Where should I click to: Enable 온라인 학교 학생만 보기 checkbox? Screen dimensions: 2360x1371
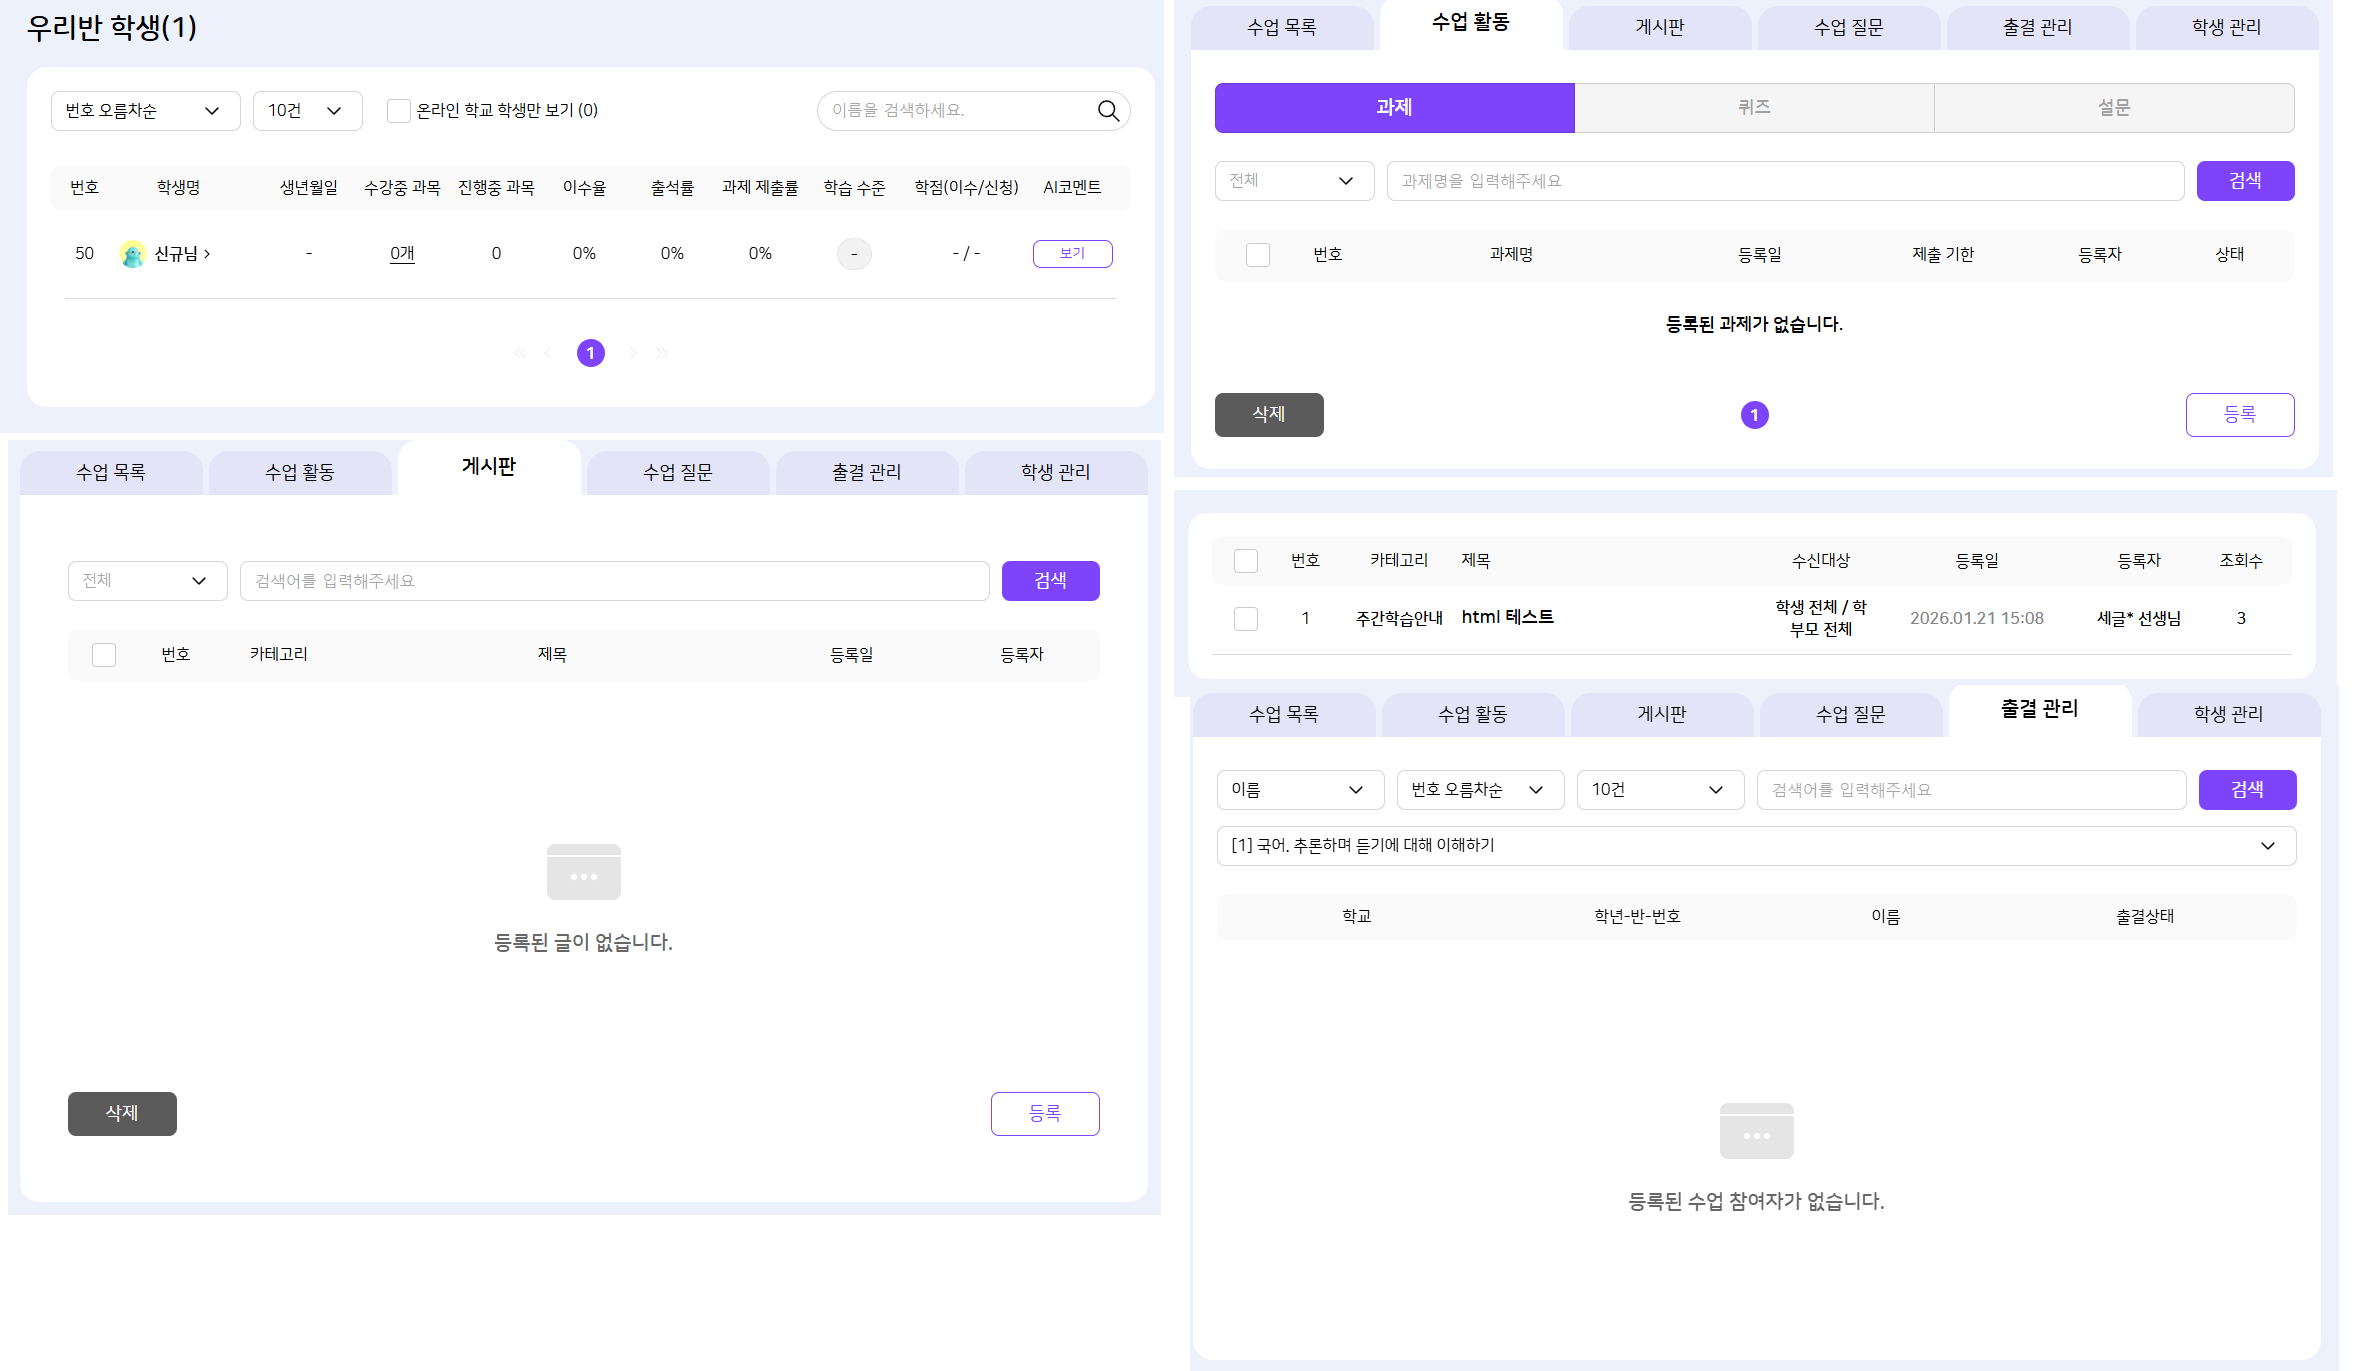click(398, 111)
